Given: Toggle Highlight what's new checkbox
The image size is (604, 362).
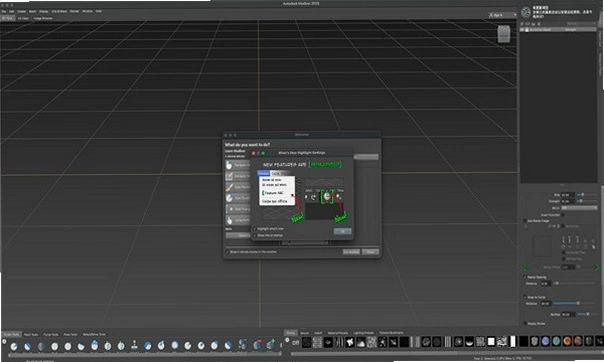Looking at the screenshot, I should (255, 229).
